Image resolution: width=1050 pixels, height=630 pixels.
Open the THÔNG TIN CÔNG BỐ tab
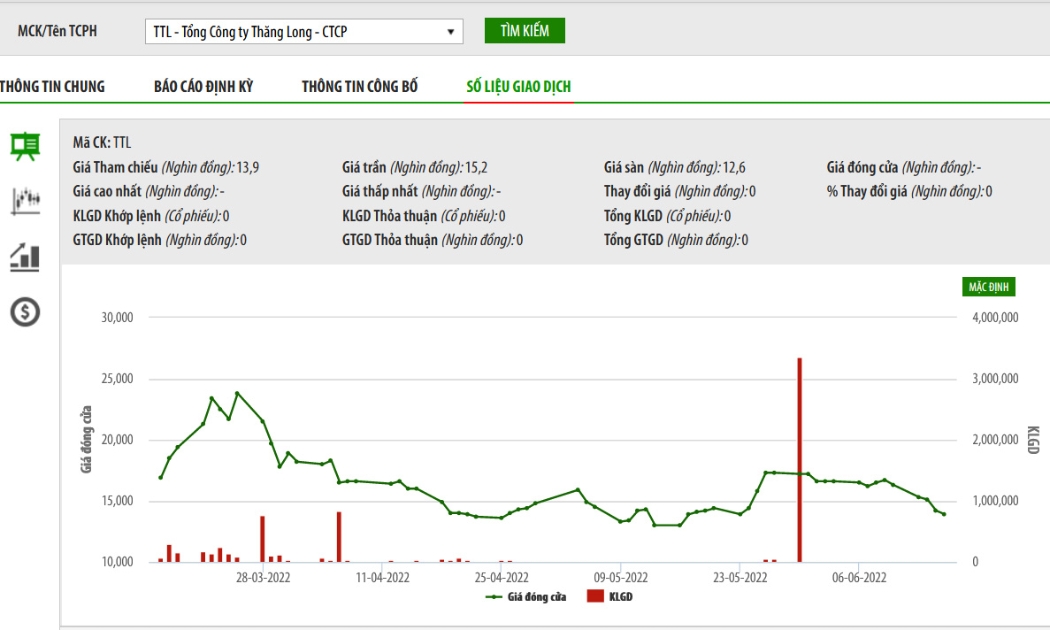point(360,86)
